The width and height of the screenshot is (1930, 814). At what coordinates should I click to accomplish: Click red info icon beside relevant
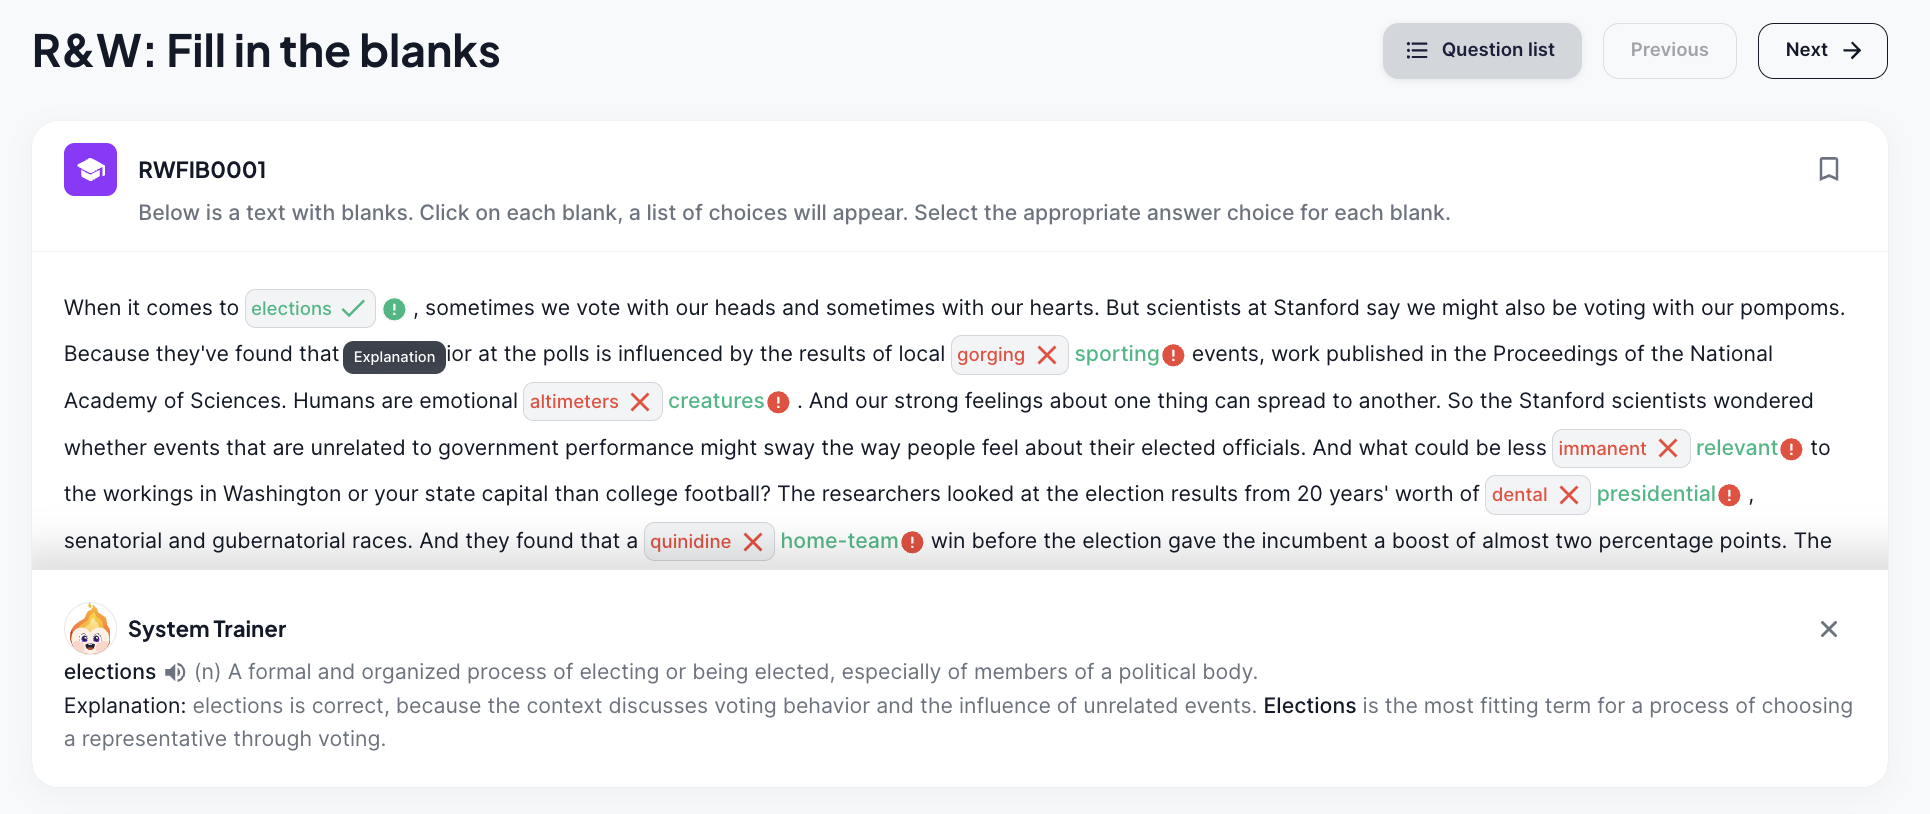(1791, 449)
